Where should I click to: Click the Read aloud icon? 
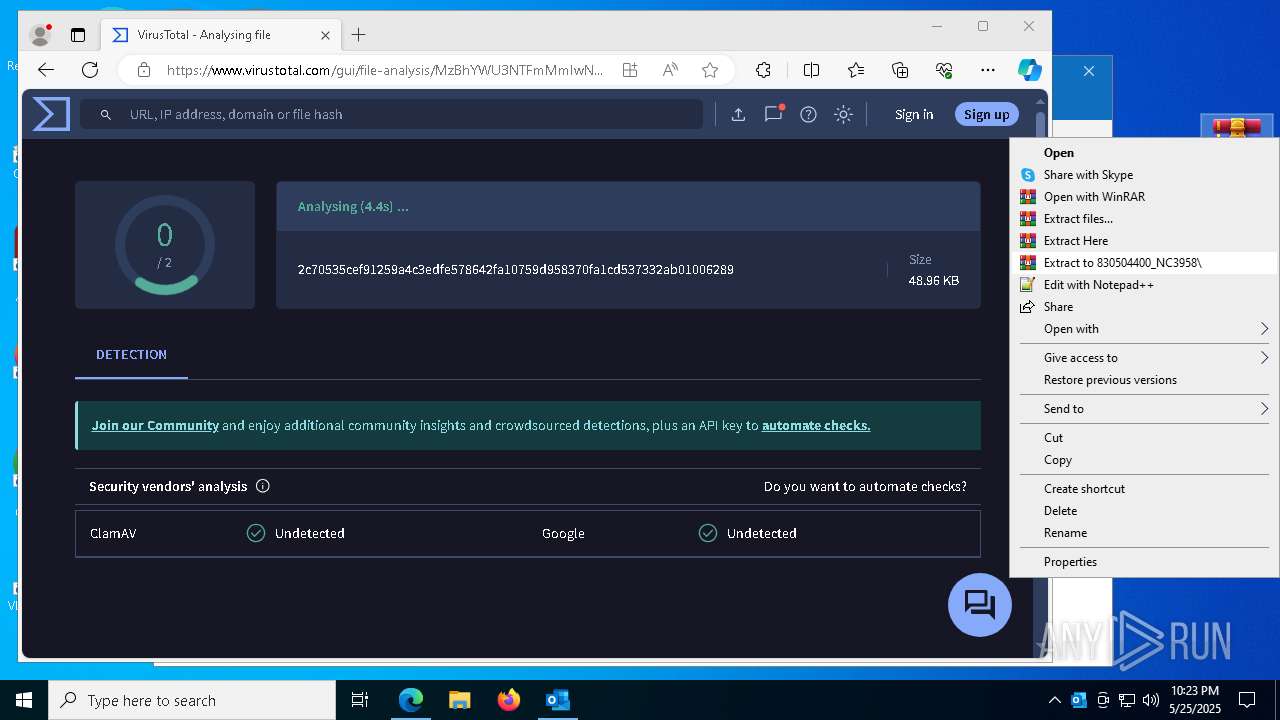(x=670, y=69)
